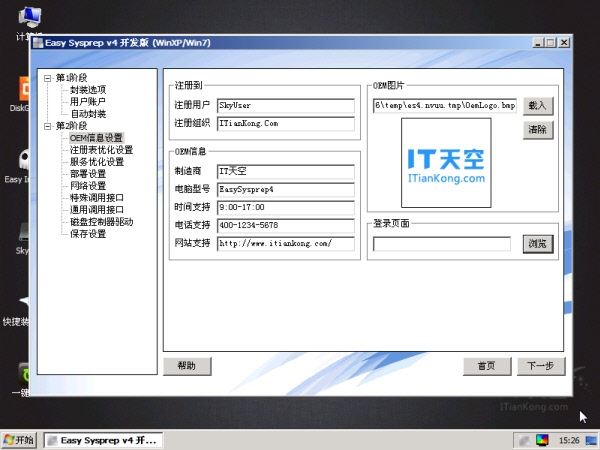
Task: Select OEM信息设置 tree item
Action: pos(96,138)
